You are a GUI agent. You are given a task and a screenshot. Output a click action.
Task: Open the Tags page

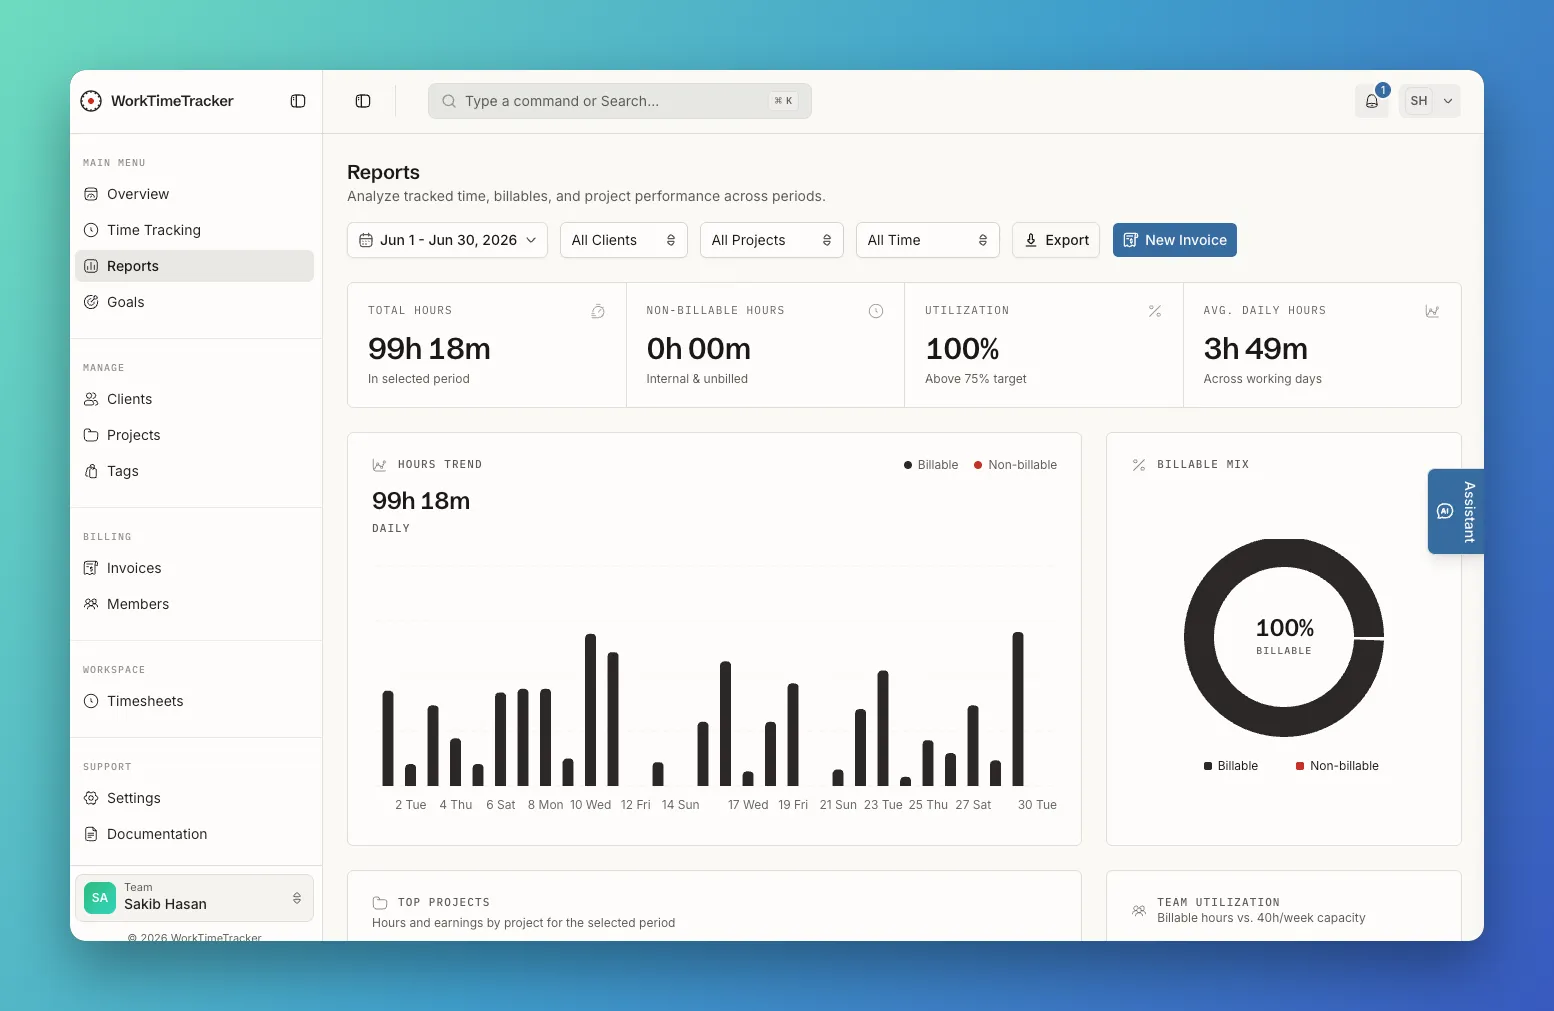pos(194,471)
